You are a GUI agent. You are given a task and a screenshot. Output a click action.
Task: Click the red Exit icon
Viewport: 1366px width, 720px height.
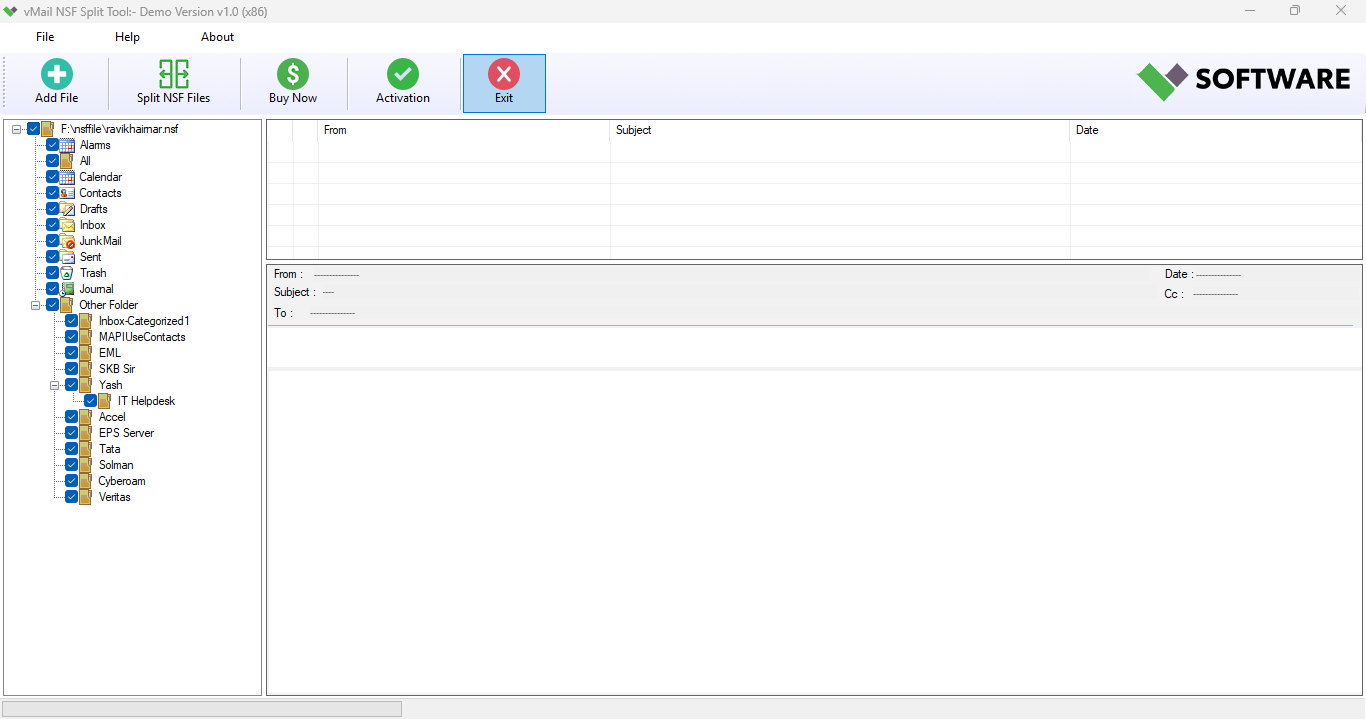[504, 74]
